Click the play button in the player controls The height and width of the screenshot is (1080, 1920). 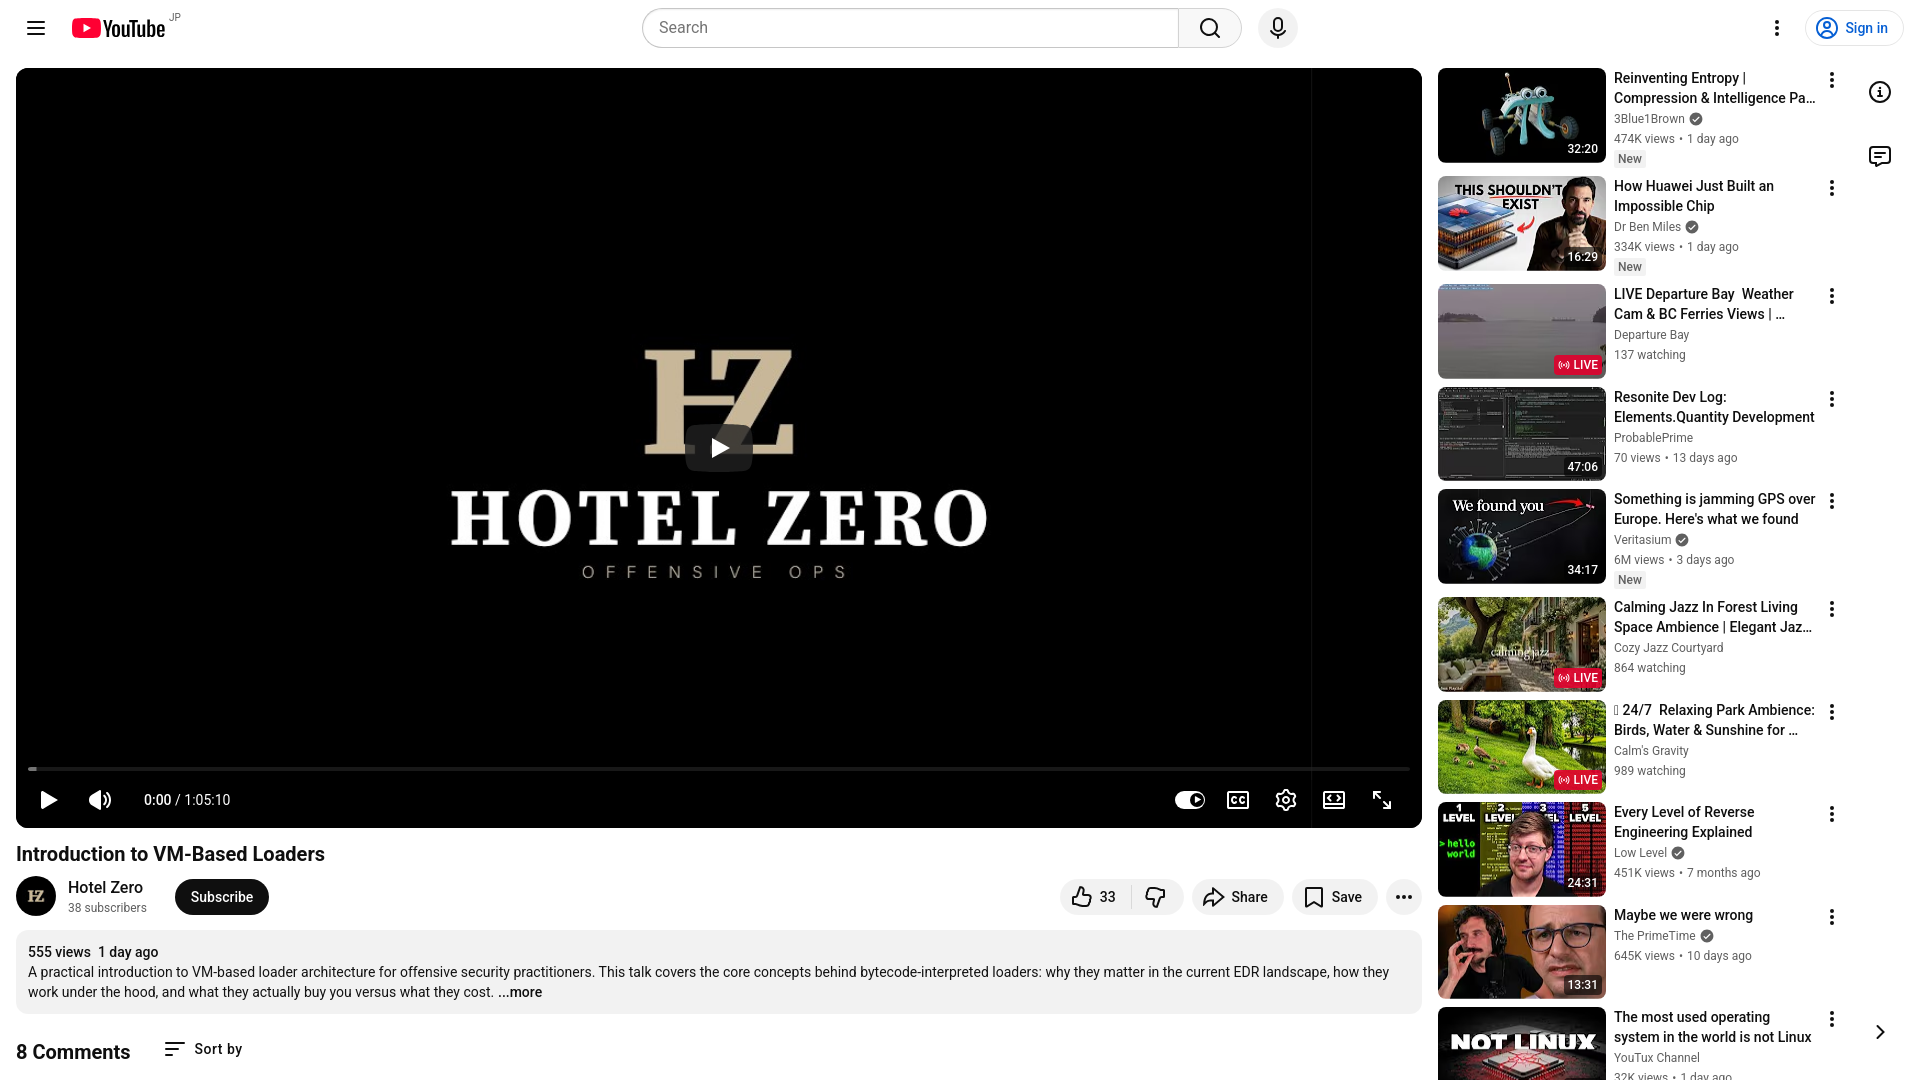48,800
